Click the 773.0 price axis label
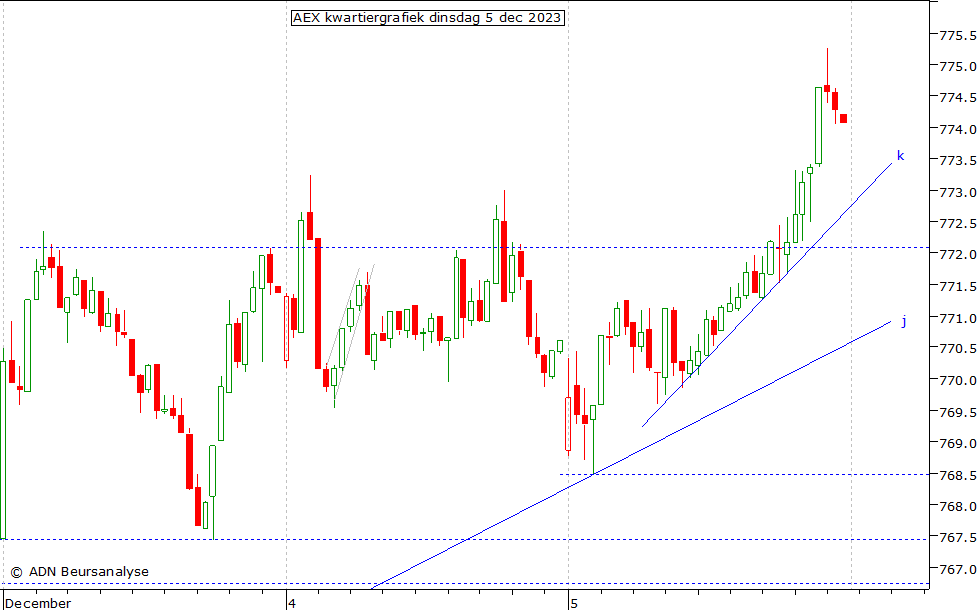 click(x=958, y=192)
